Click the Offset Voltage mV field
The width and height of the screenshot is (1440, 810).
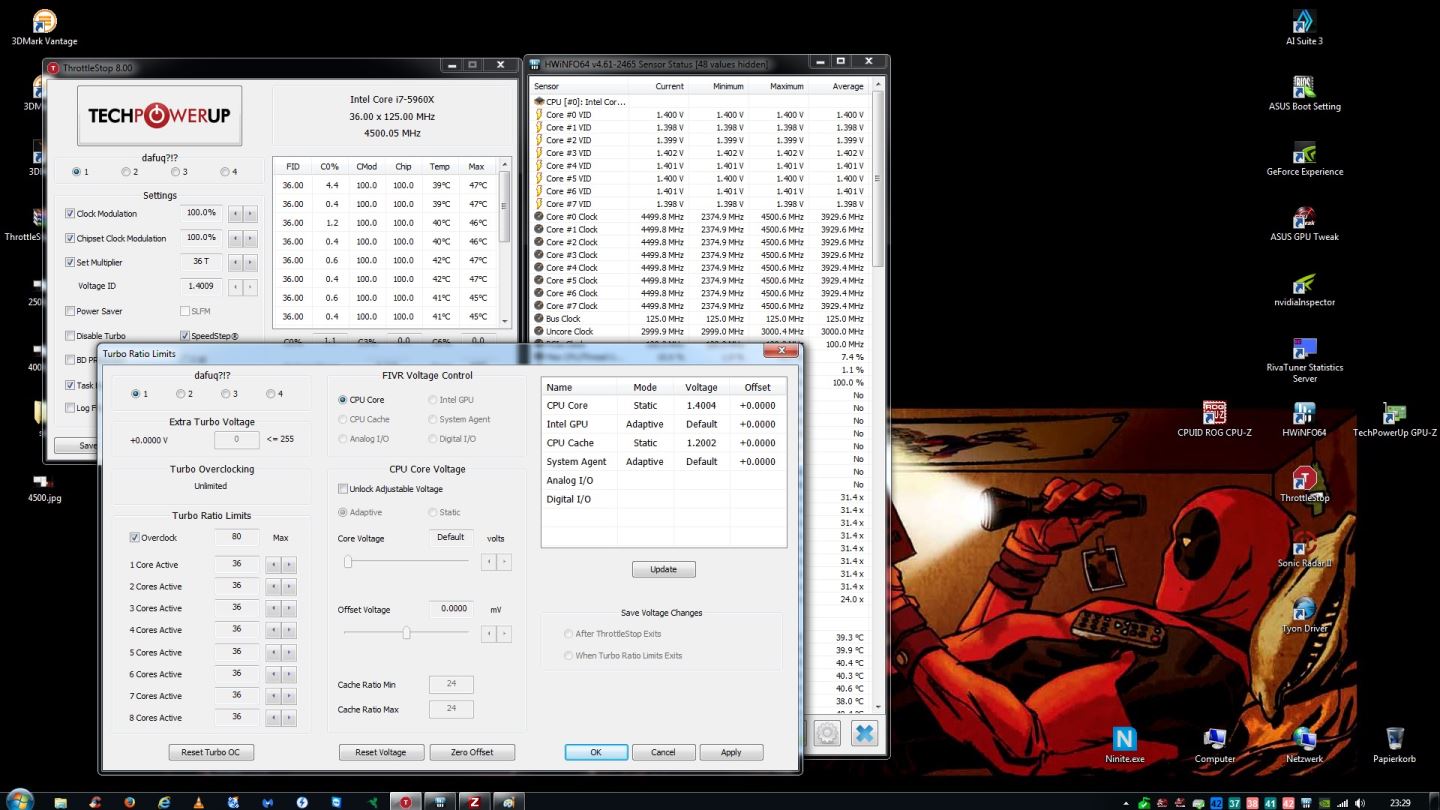pos(451,609)
